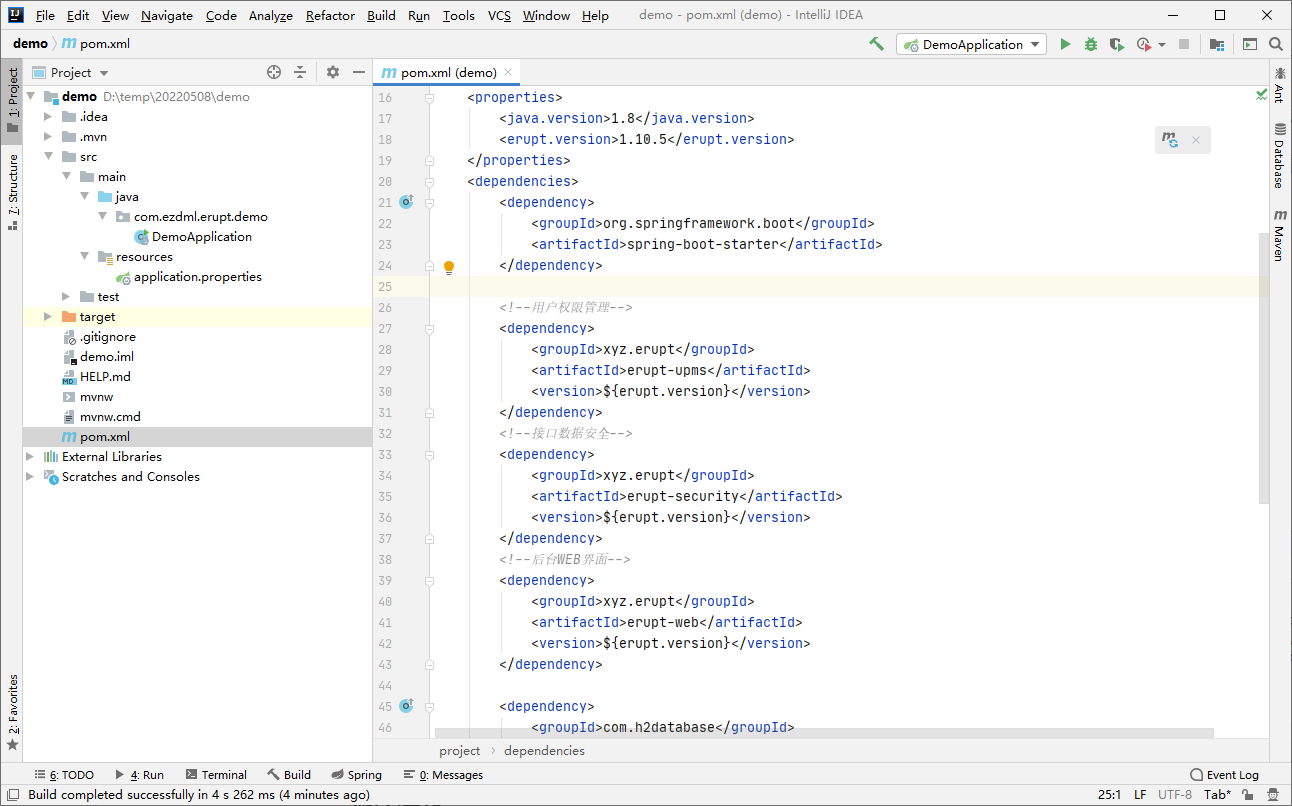Open the 6: TODO tool window
This screenshot has height=806, width=1292.
pyautogui.click(x=64, y=775)
